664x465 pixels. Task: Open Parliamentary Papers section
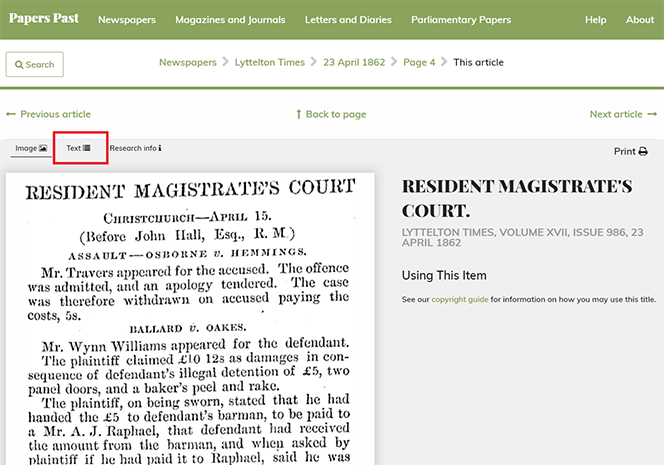click(x=461, y=20)
